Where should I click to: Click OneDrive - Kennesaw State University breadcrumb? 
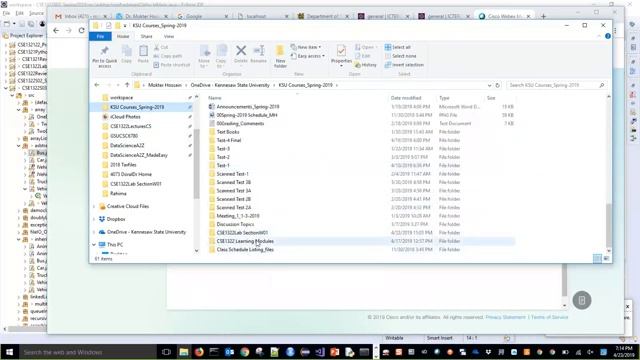coord(230,85)
